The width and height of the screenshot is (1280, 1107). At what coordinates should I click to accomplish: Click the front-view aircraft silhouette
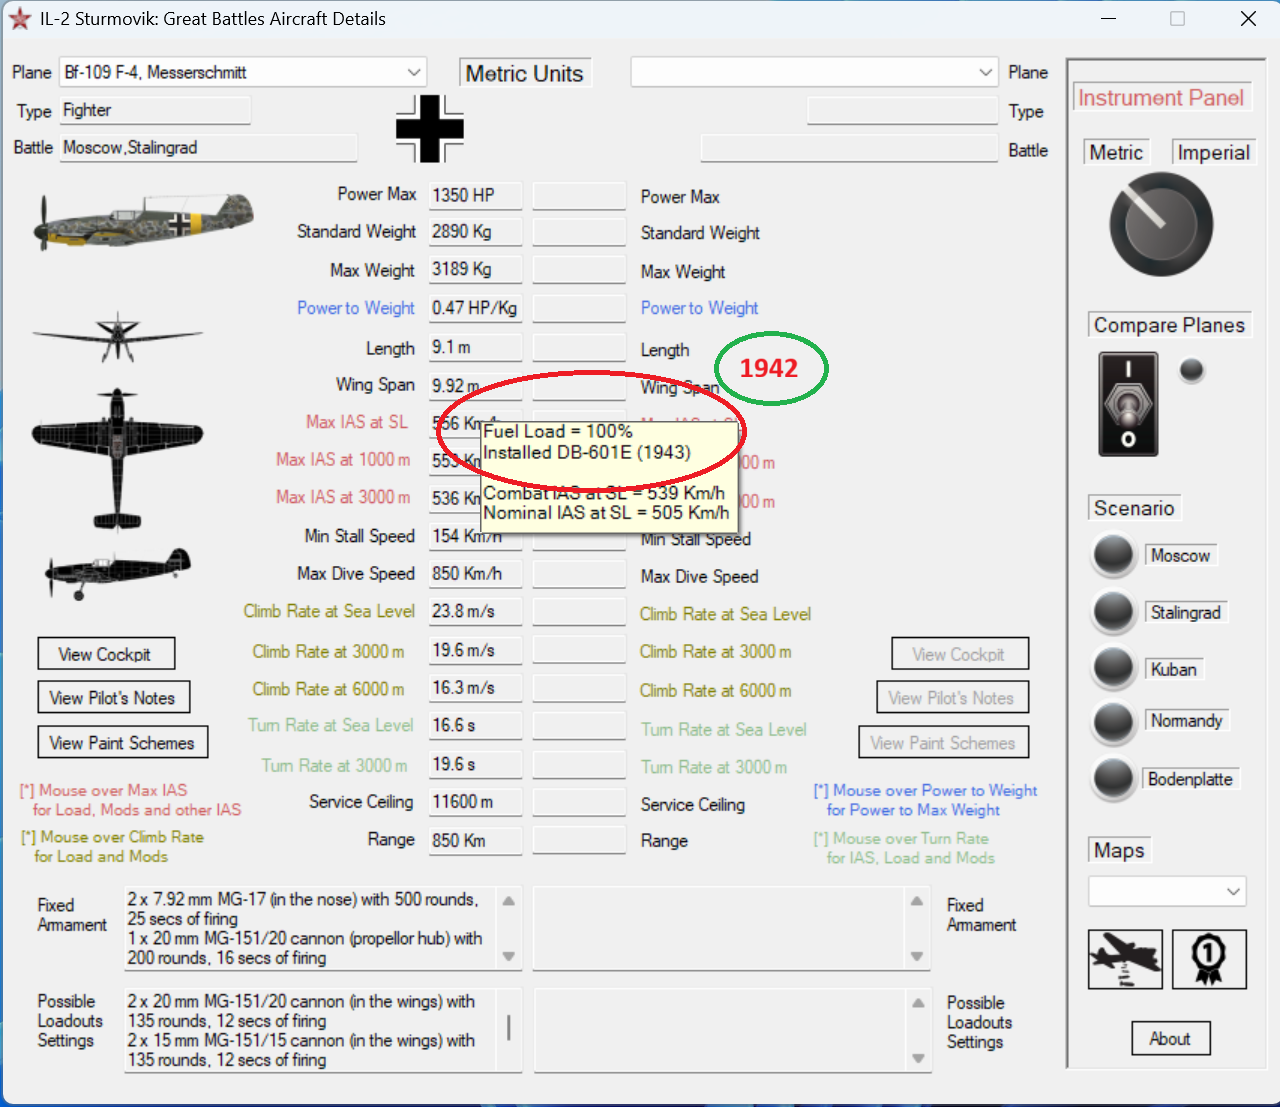pyautogui.click(x=117, y=337)
